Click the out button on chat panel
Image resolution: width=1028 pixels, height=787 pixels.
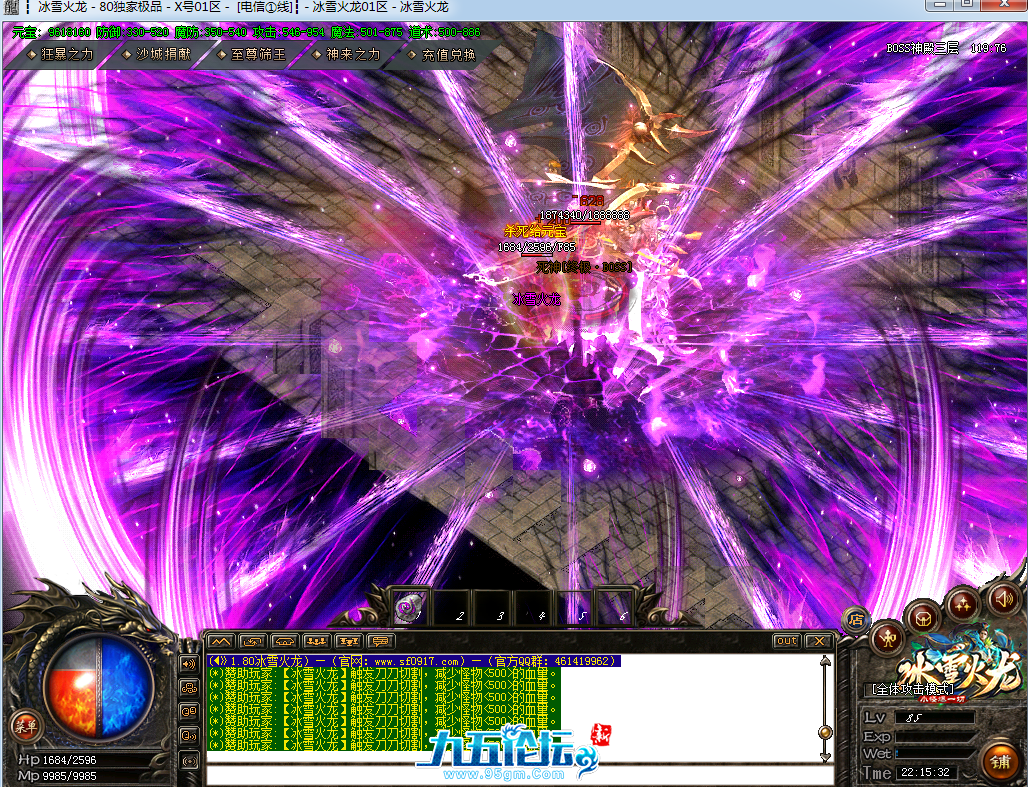[786, 641]
